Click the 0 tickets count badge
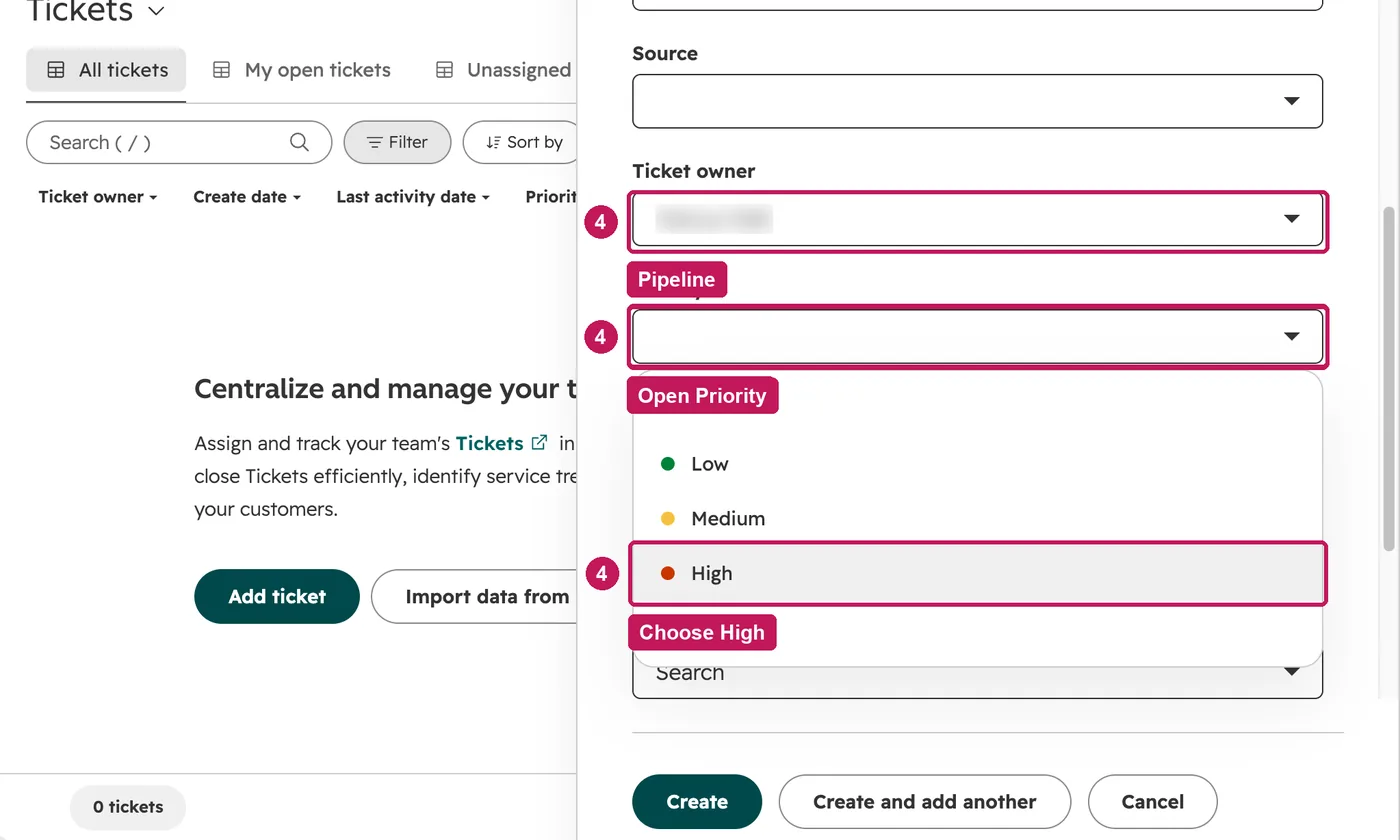The image size is (1400, 840). [x=128, y=807]
